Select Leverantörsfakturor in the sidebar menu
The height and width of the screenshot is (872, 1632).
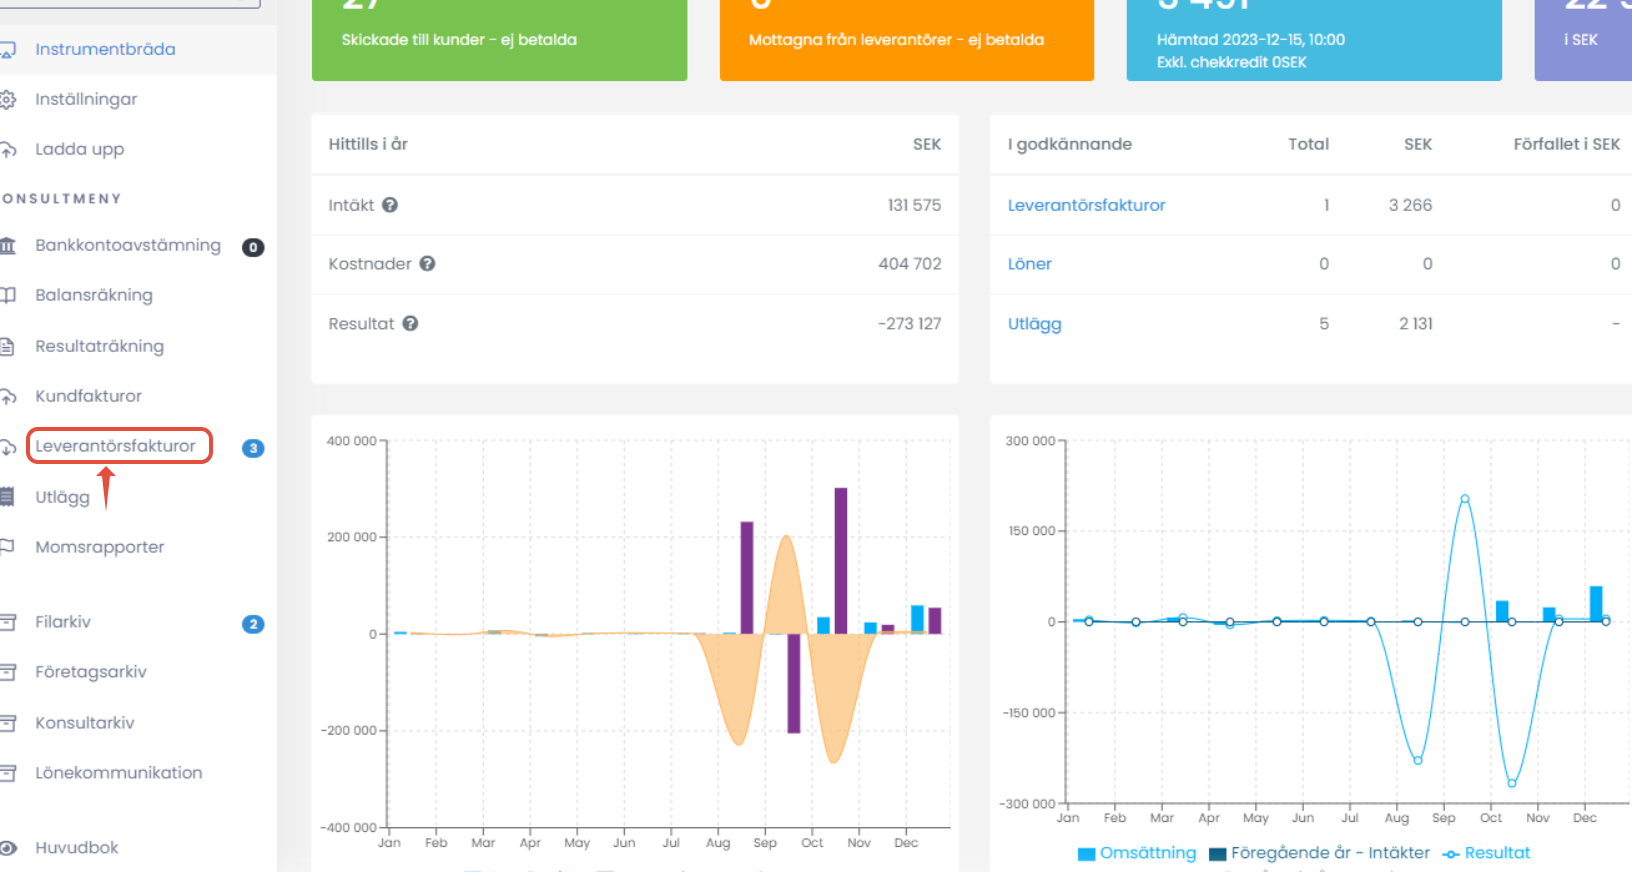[x=115, y=446]
